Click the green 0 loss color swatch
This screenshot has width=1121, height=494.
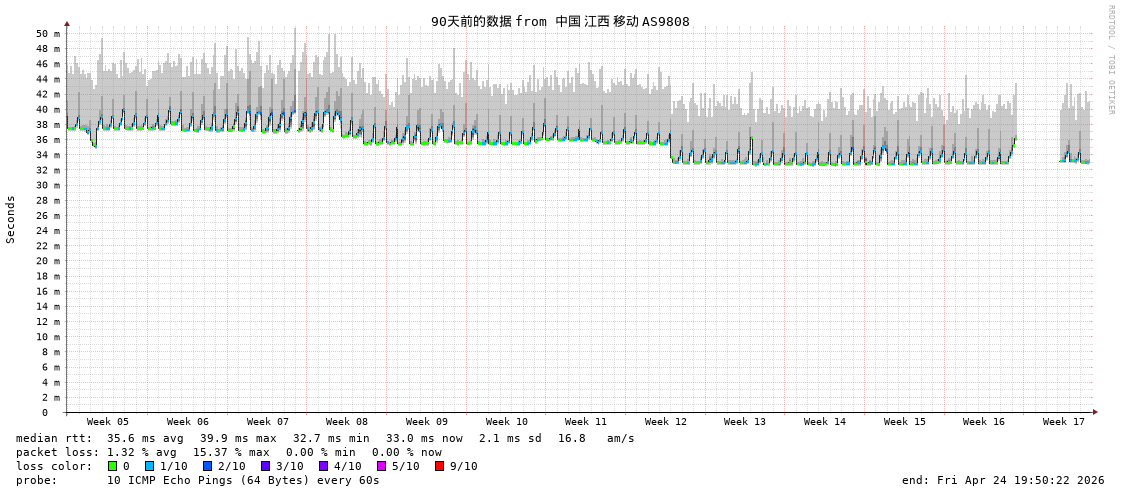(113, 466)
